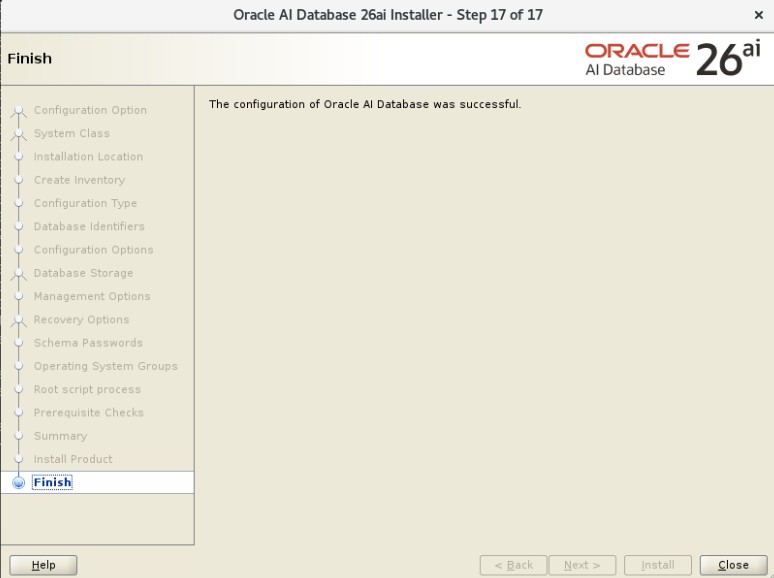The image size is (774, 578).
Task: Click the disabled Back button
Action: (x=513, y=565)
